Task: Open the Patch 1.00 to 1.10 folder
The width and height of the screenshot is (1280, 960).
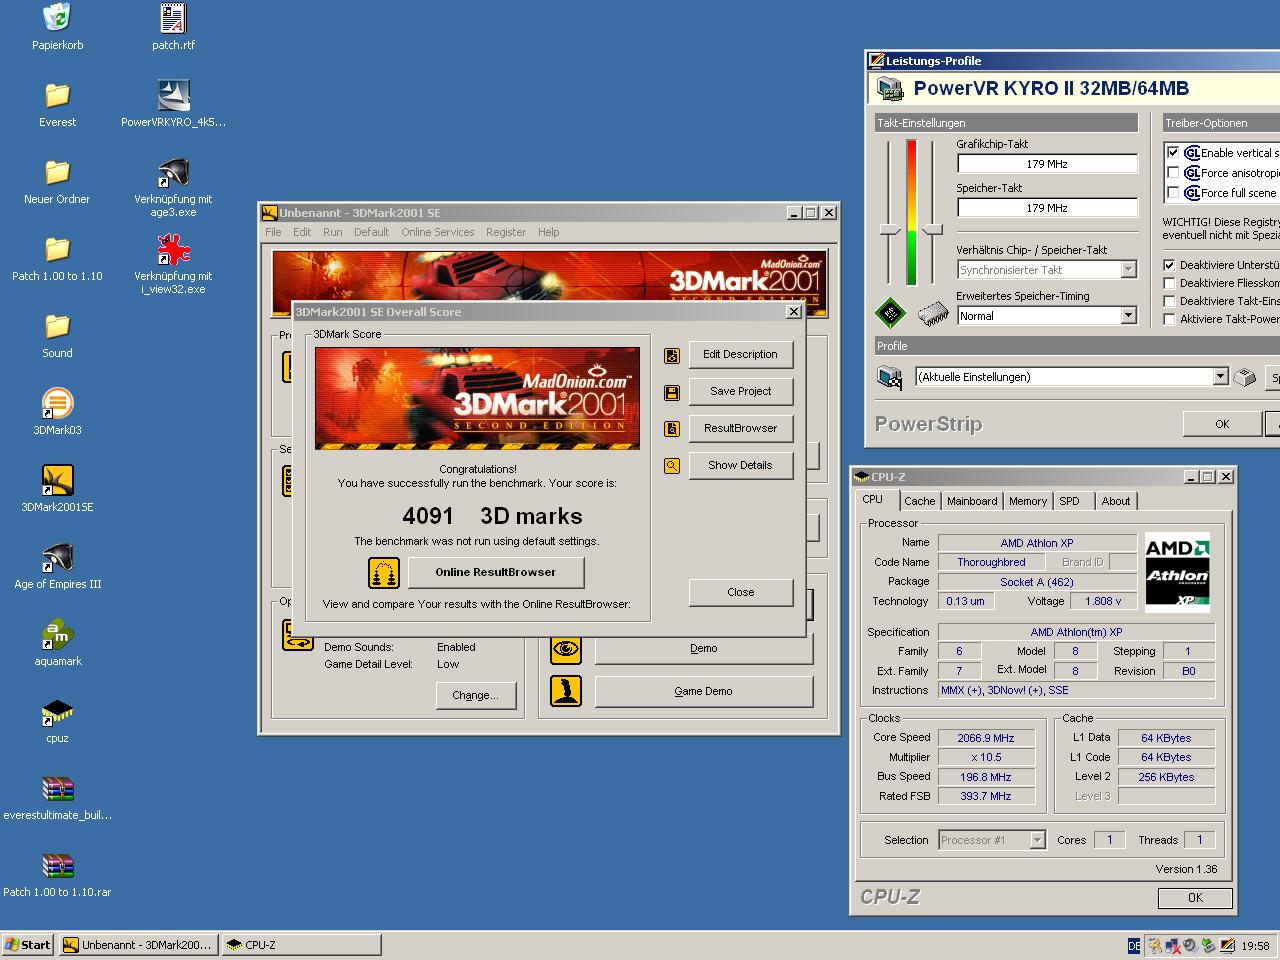Action: tap(57, 249)
